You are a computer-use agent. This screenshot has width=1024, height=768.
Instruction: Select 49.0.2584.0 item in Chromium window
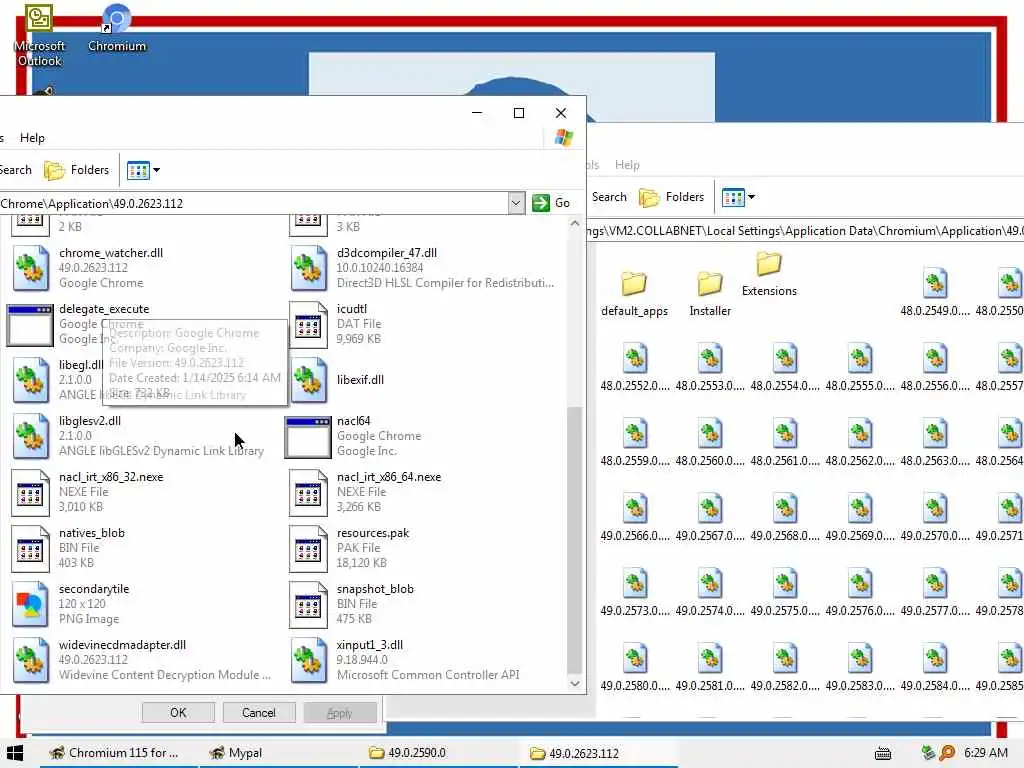[935, 667]
